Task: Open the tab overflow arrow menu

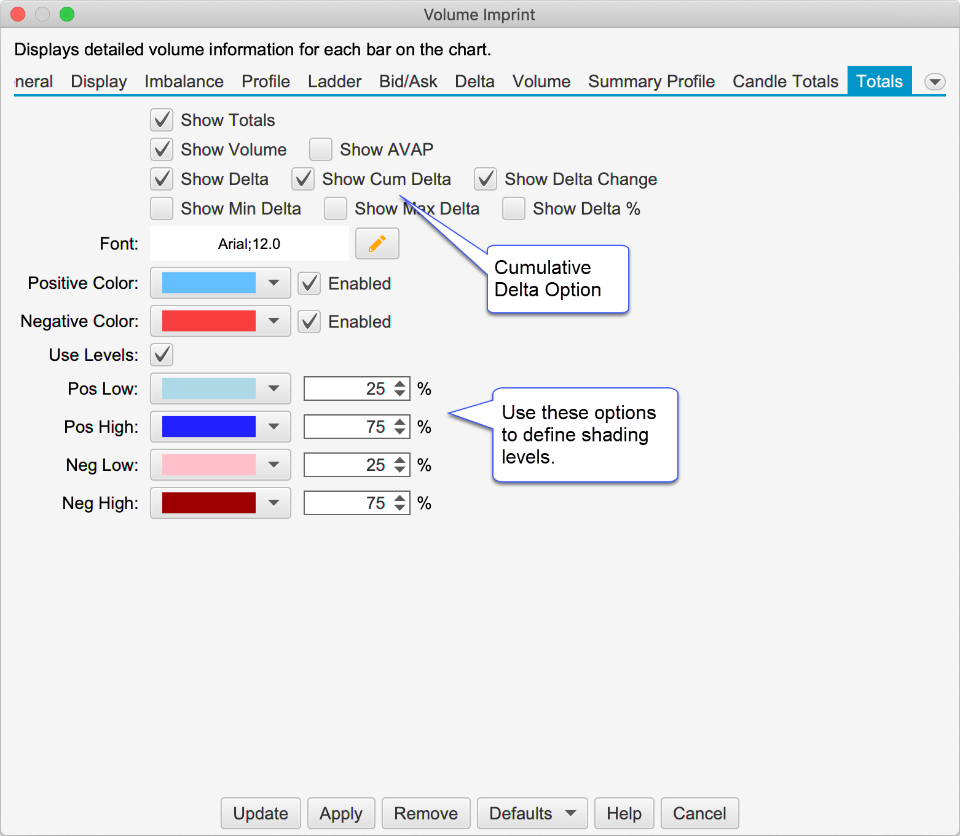Action: 935,82
